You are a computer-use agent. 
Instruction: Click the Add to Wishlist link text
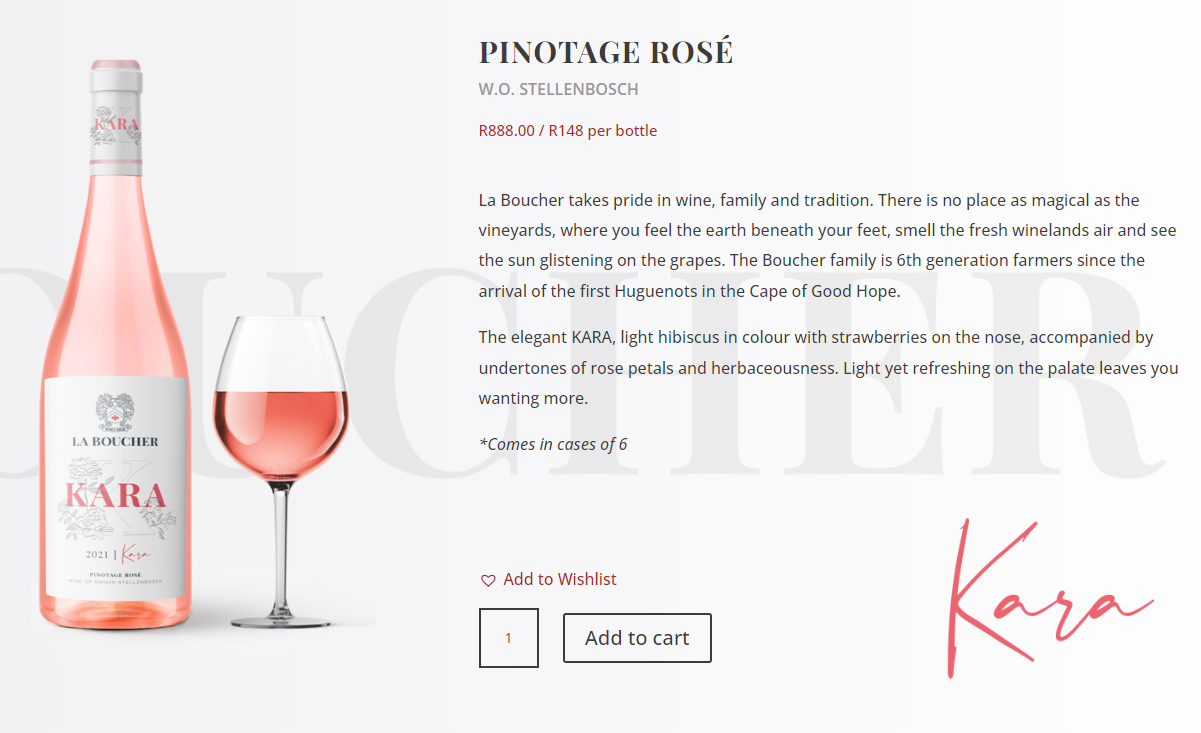click(560, 579)
